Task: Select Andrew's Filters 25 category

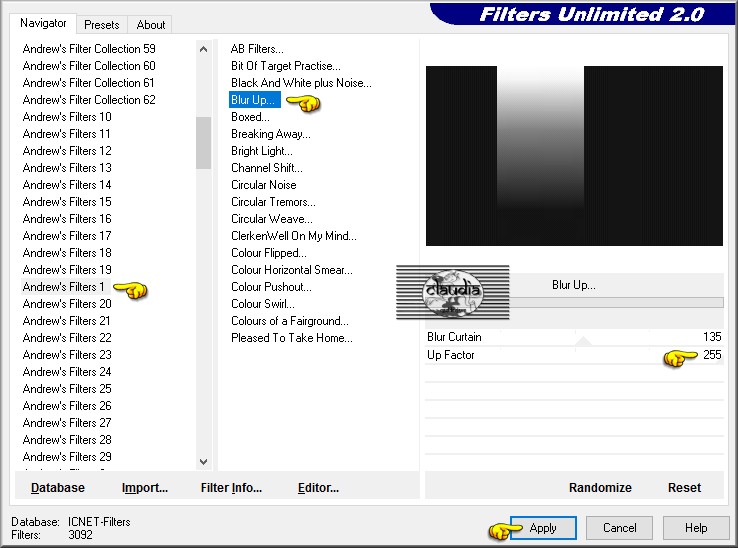Action: coord(67,388)
